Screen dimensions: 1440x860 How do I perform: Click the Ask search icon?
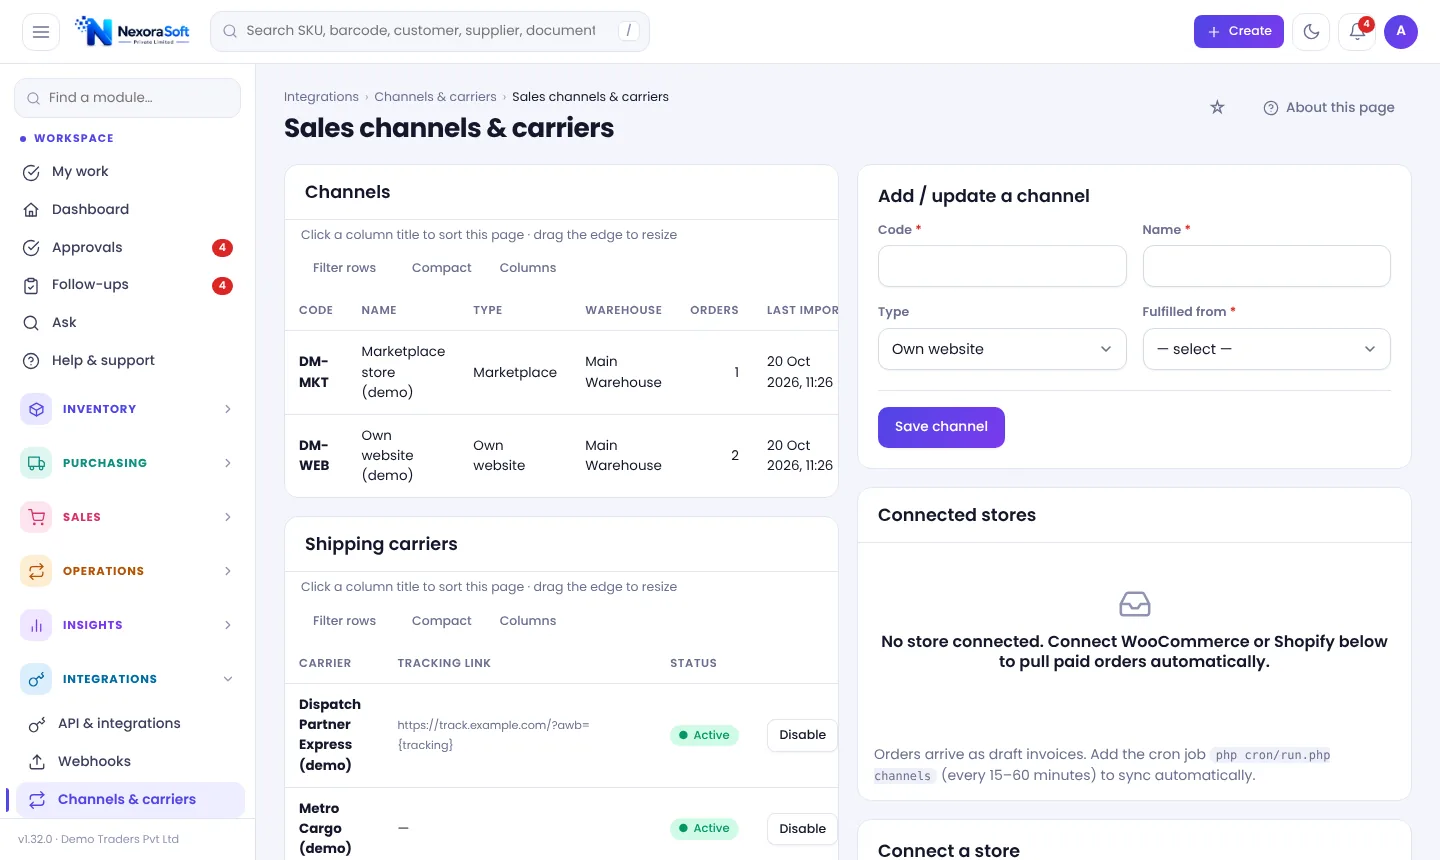(31, 323)
